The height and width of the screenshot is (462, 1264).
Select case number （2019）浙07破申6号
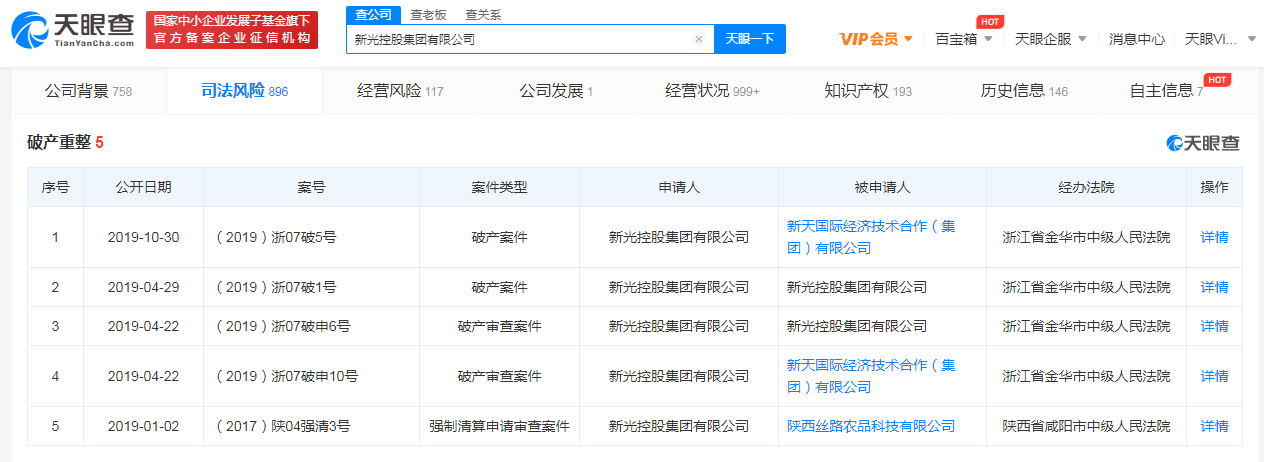click(282, 326)
